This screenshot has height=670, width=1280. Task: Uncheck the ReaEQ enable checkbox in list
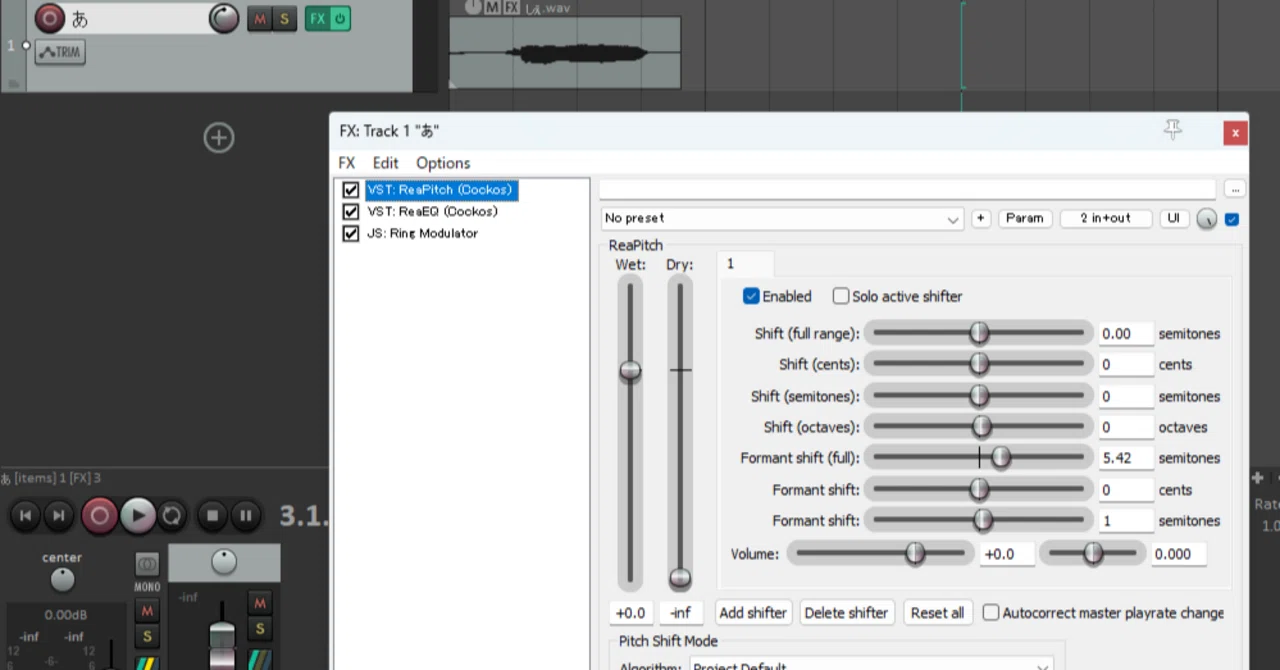tap(350, 211)
